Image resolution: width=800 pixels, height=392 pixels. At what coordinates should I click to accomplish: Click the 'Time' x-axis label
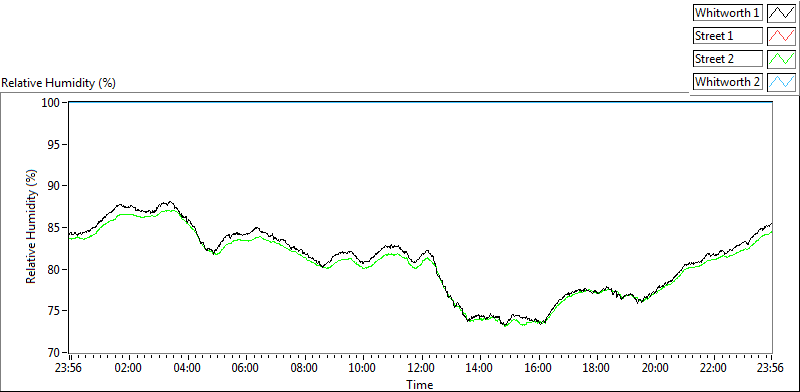(x=420, y=384)
